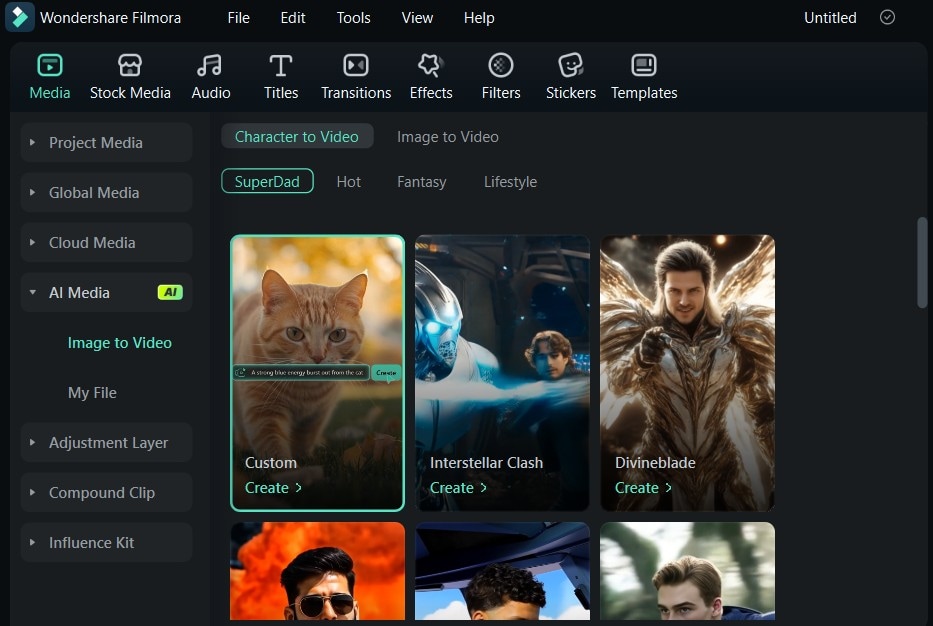Click the Untitled project name
Image resolution: width=933 pixels, height=626 pixels.
point(830,18)
